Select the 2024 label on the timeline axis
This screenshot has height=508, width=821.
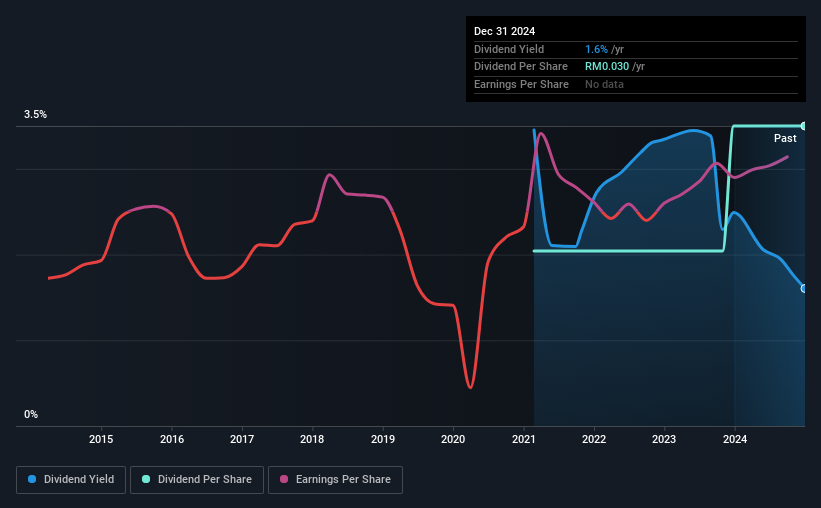coord(735,439)
